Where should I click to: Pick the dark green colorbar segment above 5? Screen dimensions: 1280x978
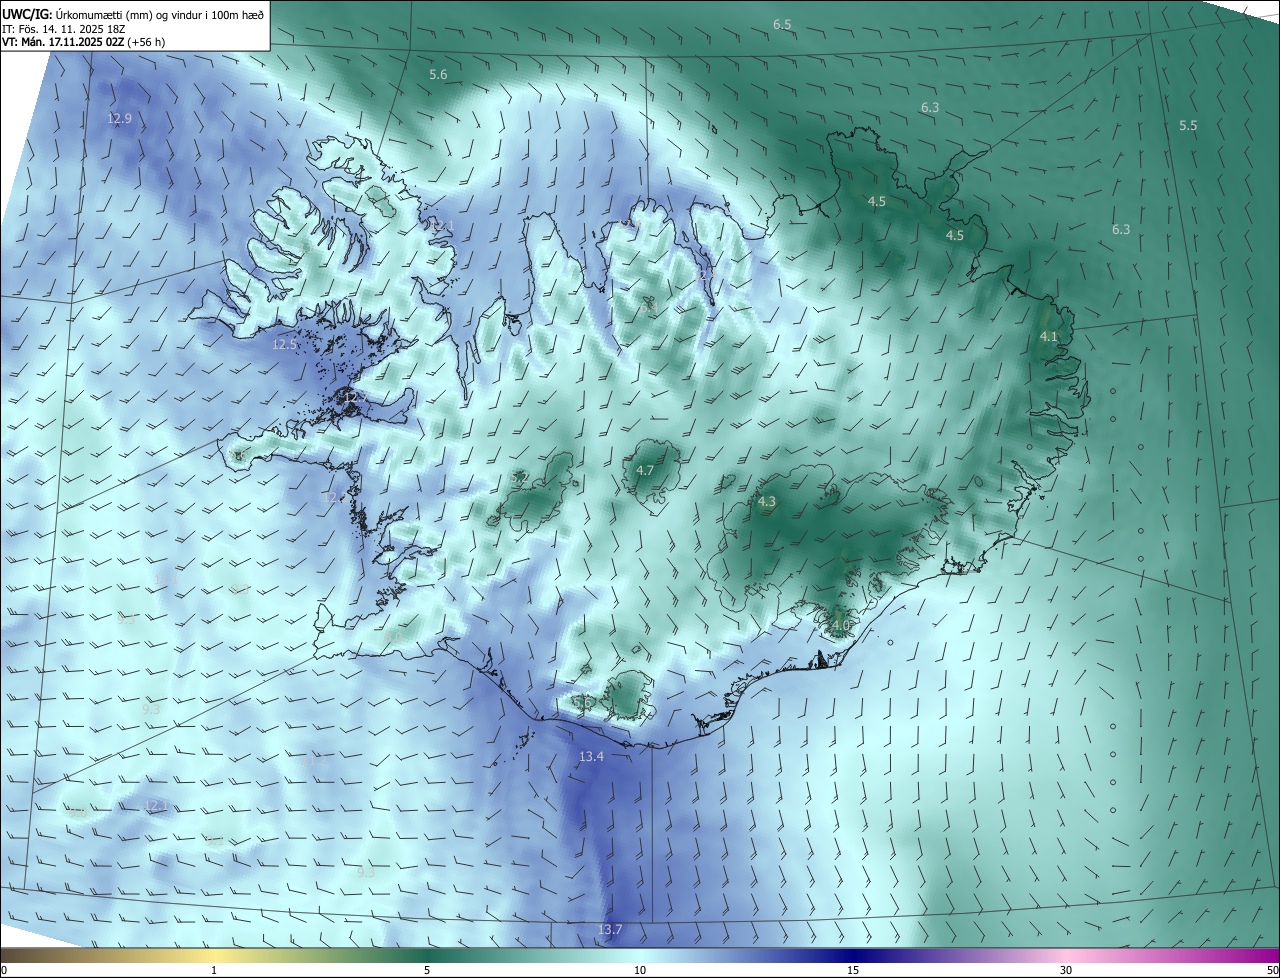[427, 955]
